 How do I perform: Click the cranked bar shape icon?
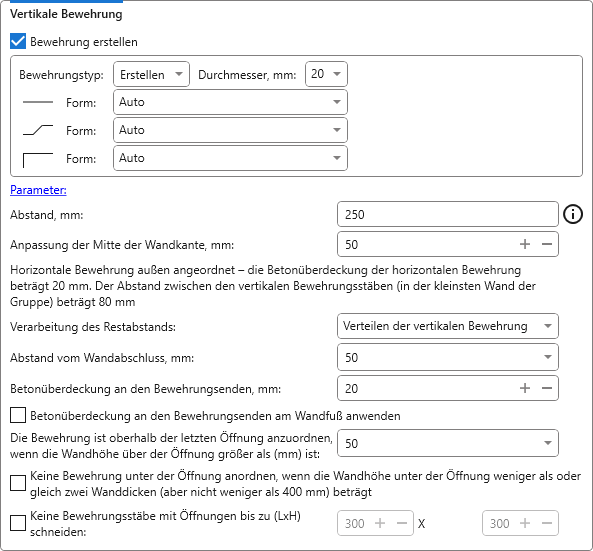coord(38,130)
